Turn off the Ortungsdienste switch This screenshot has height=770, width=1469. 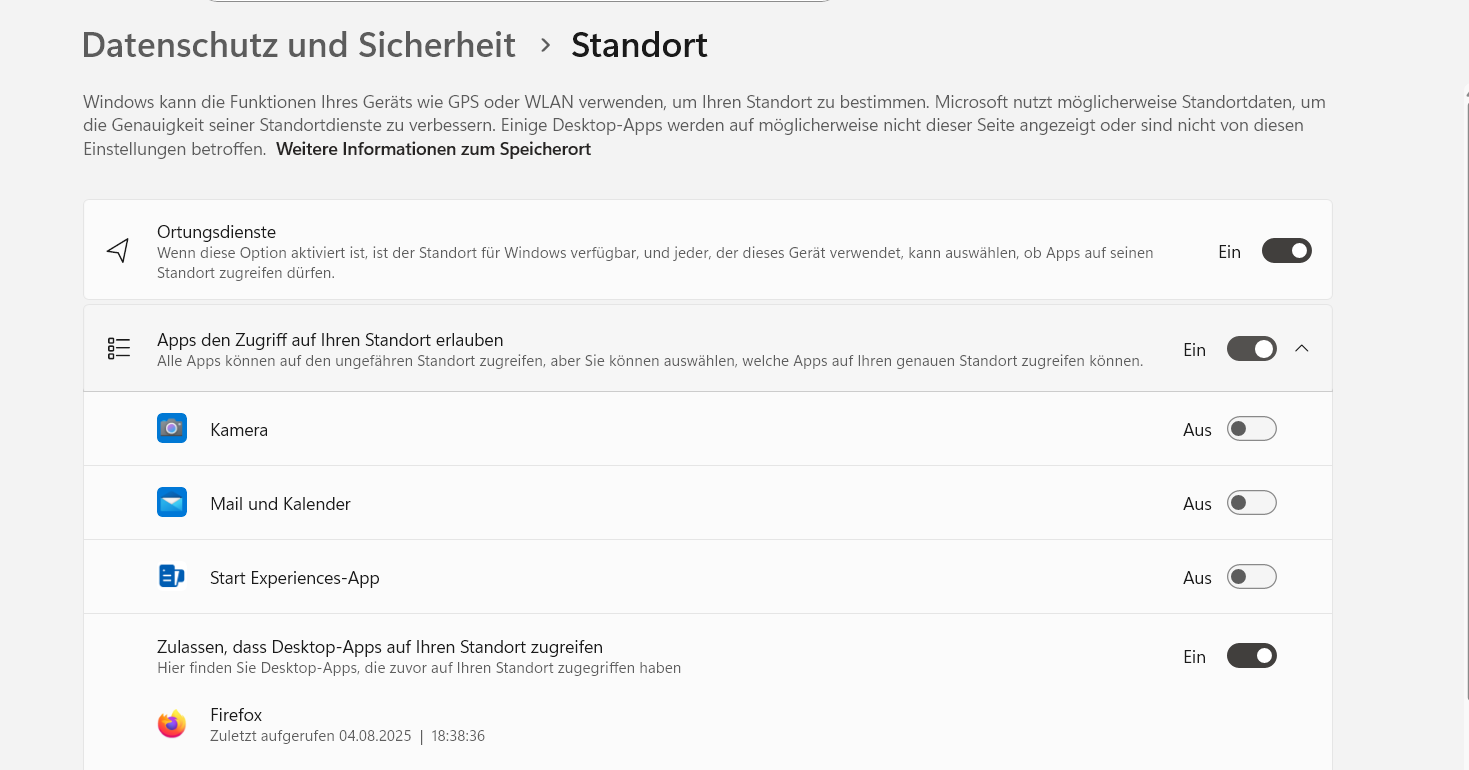point(1286,251)
